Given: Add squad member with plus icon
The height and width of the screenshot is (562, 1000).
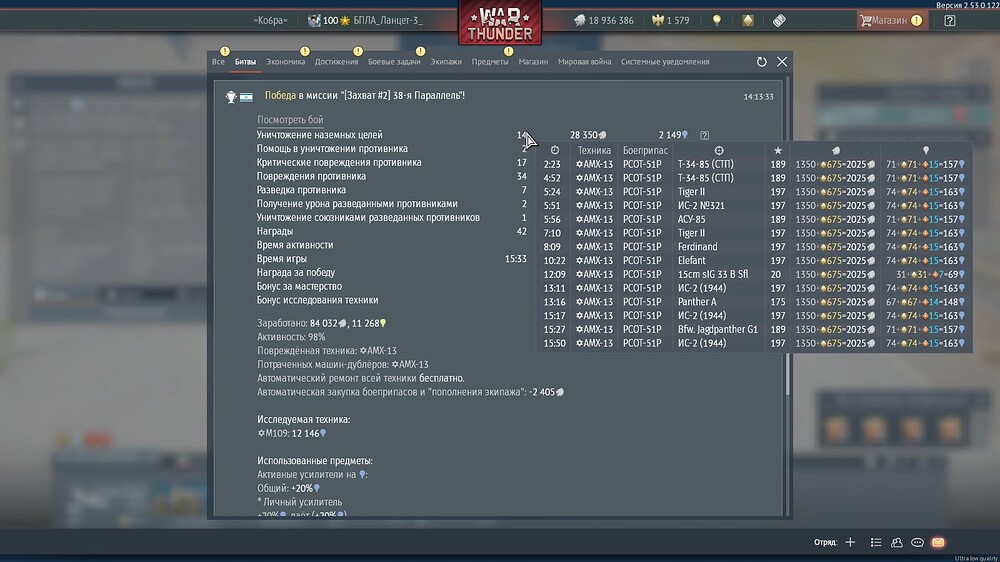Looking at the screenshot, I should pyautogui.click(x=850, y=542).
